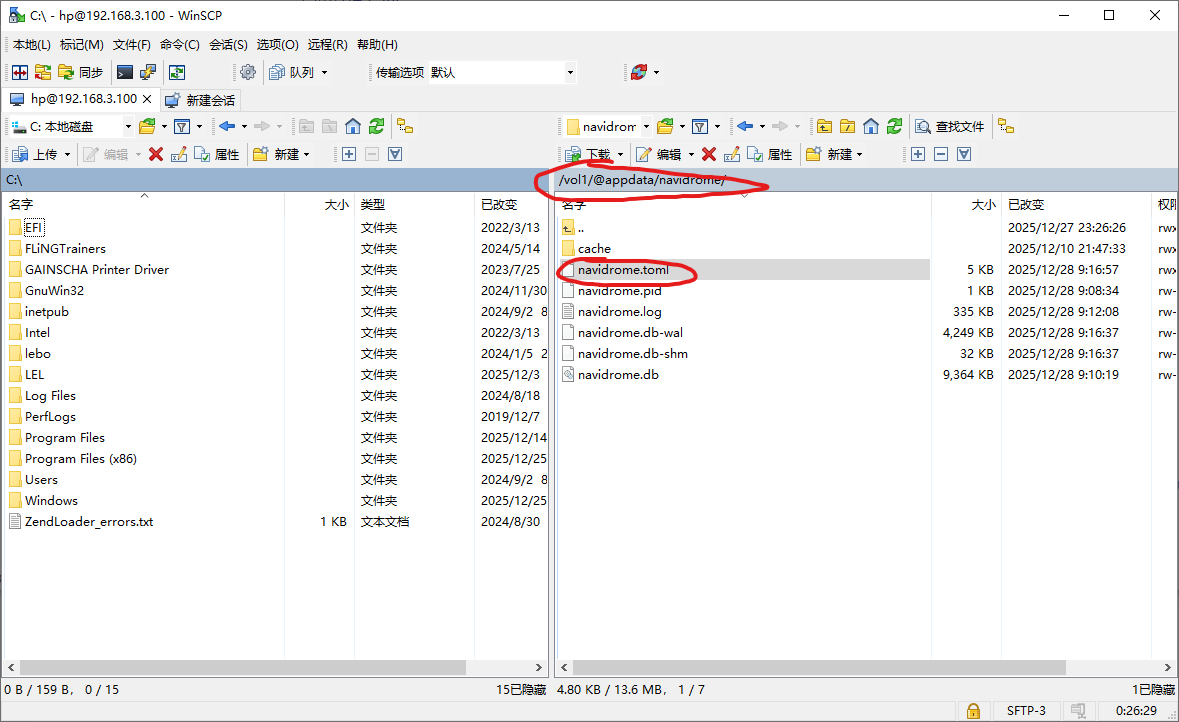Click remote panel unselect files minus icon
The image size is (1179, 722).
coord(941,154)
